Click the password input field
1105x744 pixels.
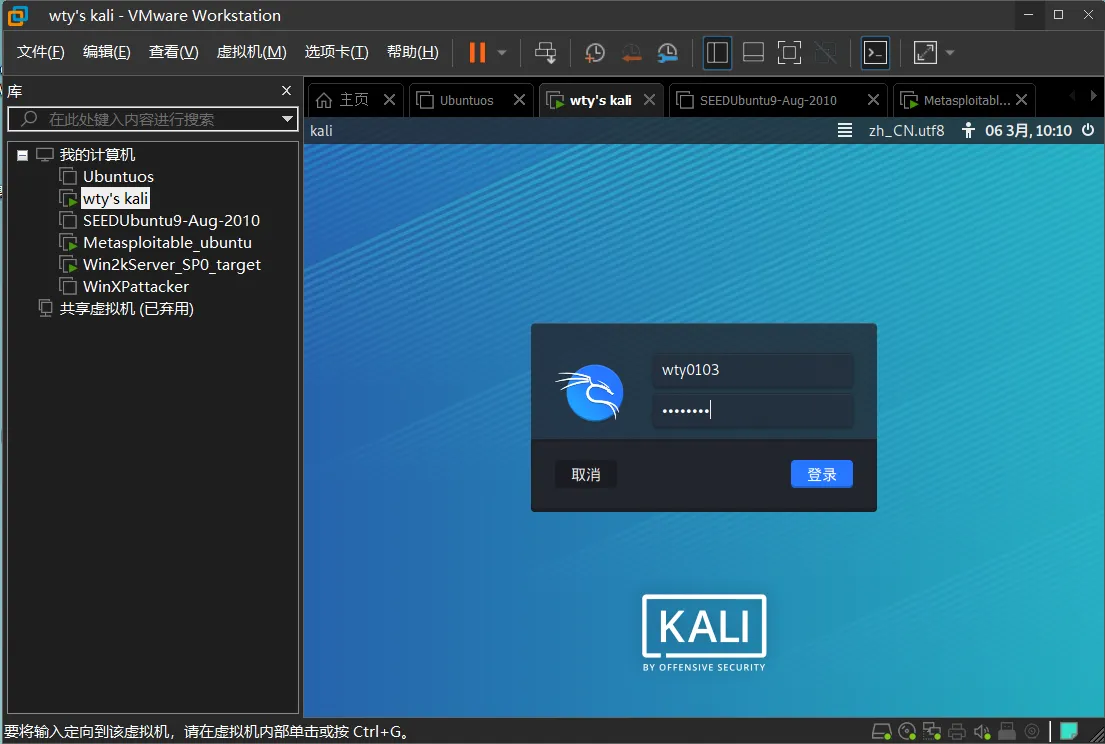click(753, 410)
